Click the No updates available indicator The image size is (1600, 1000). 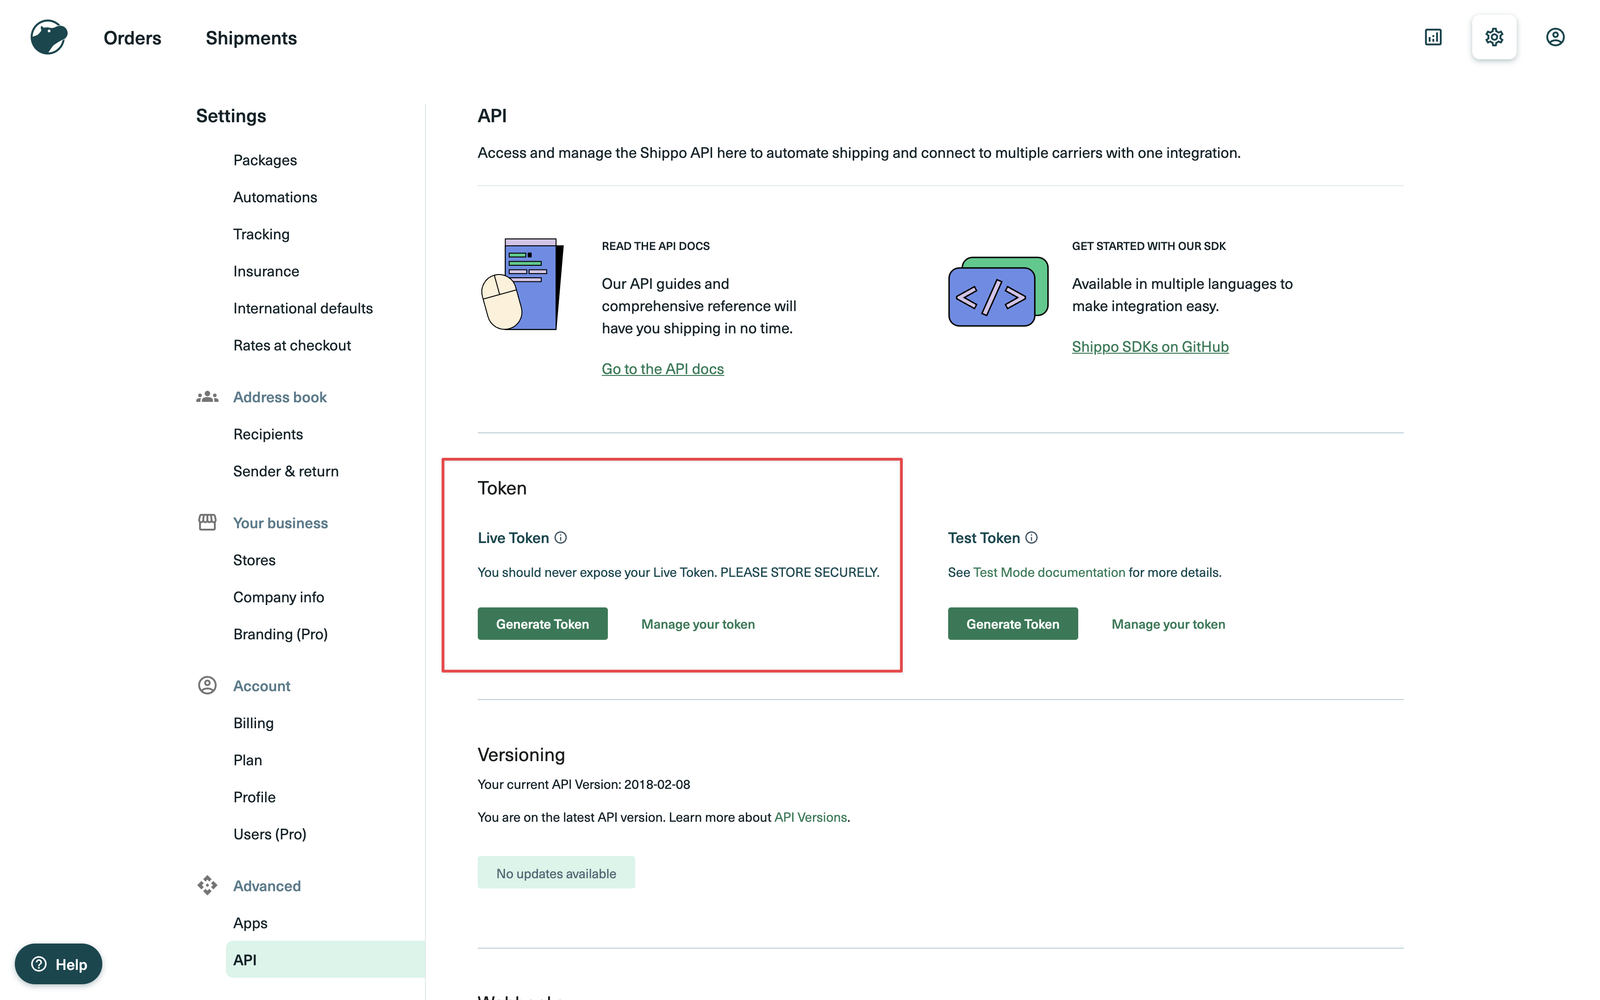click(x=556, y=872)
